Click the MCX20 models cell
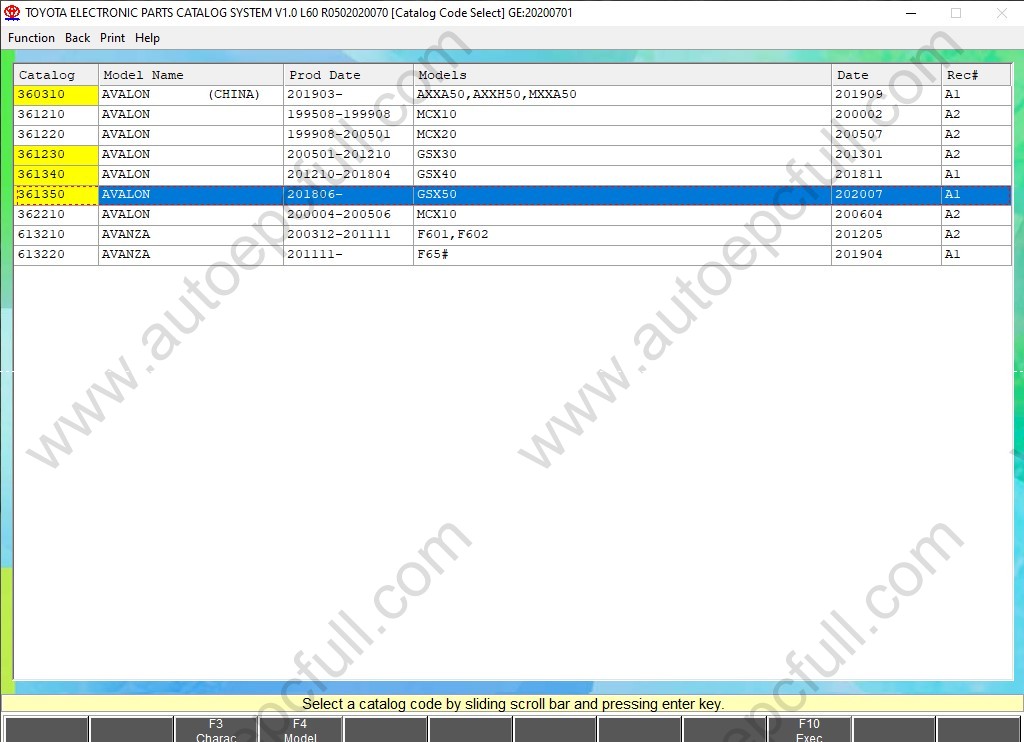1024x742 pixels. (622, 135)
